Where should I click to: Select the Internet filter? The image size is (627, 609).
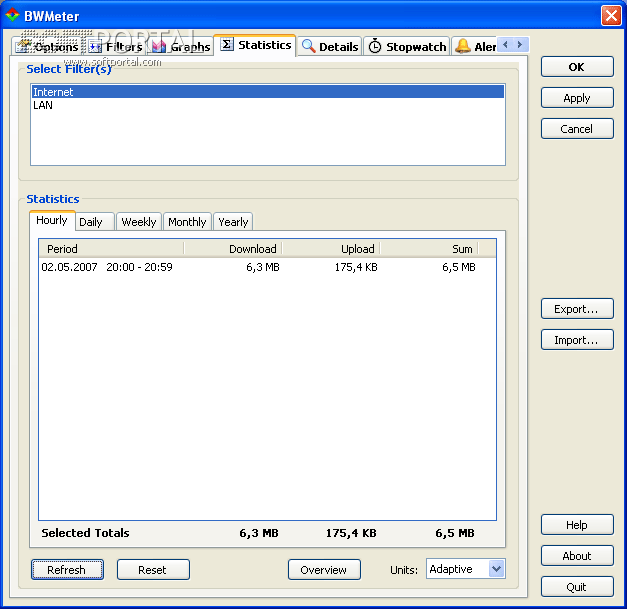coord(268,92)
